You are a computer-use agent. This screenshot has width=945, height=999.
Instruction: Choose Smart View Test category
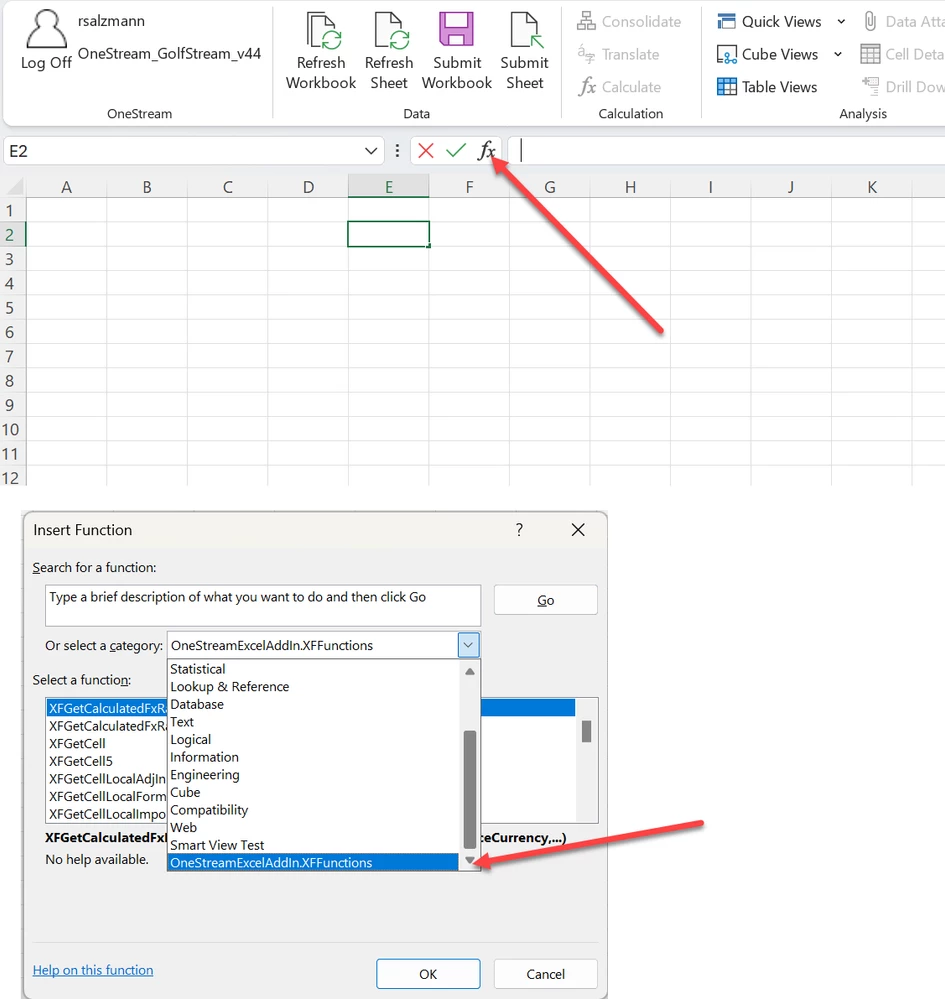point(313,845)
